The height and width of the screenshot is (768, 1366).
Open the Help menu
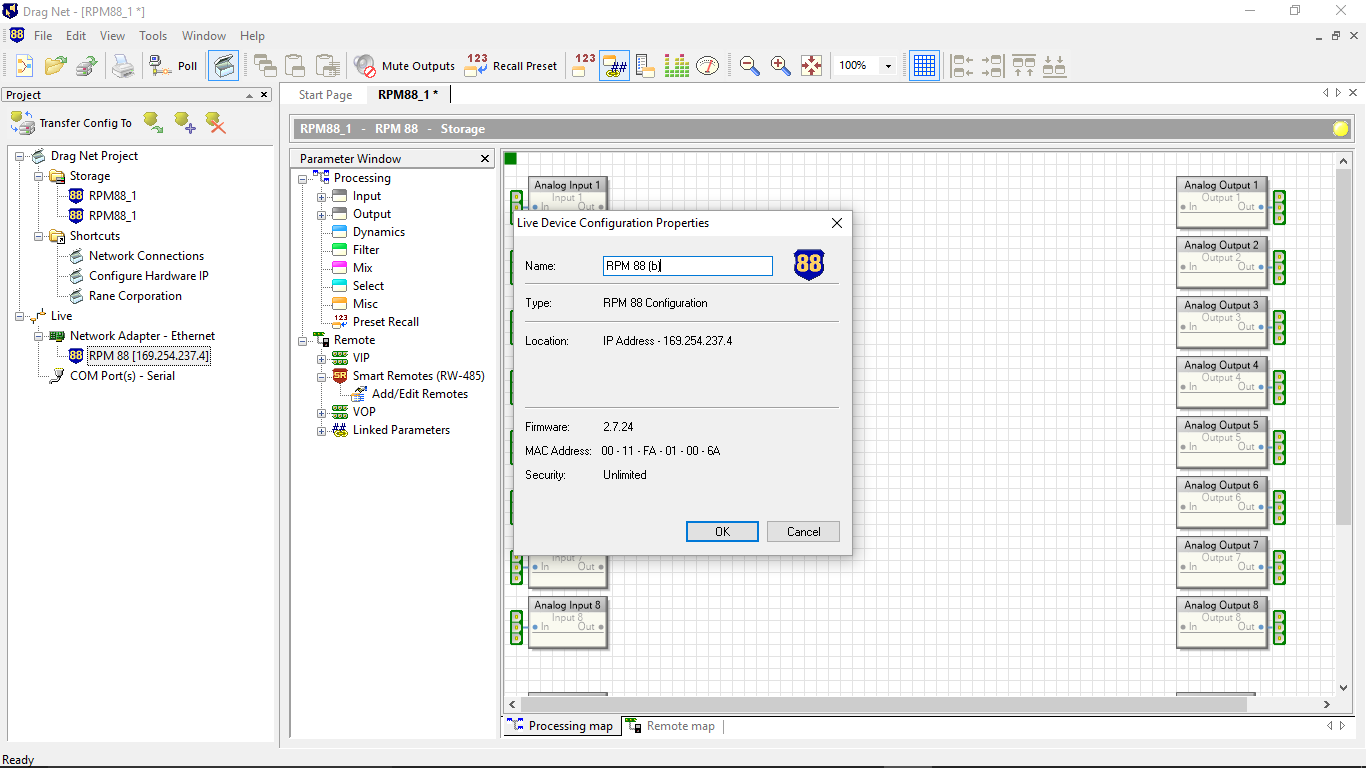252,36
